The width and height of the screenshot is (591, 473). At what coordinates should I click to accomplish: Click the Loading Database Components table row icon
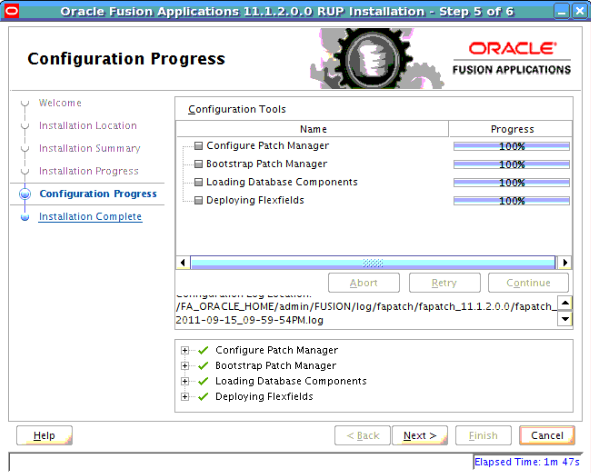click(x=198, y=182)
